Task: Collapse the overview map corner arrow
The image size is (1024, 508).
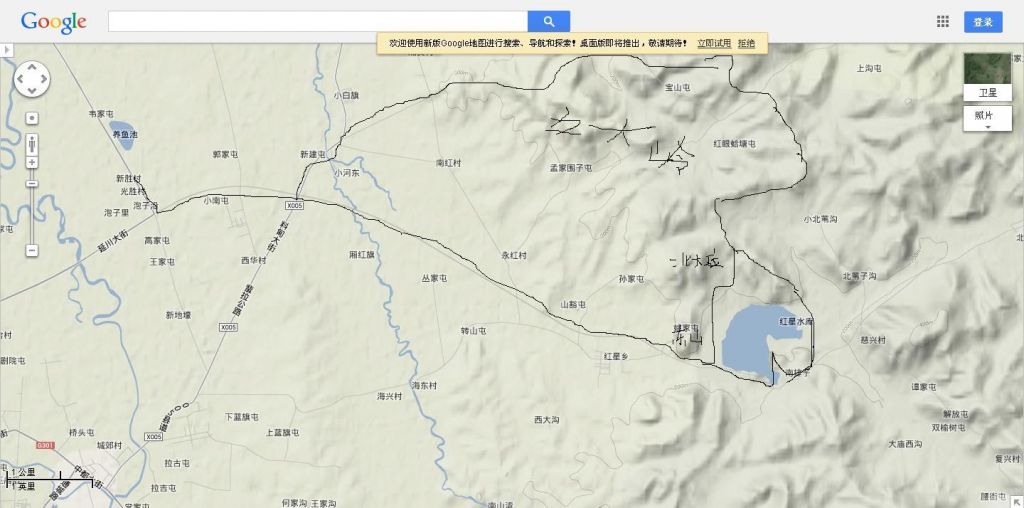Action: [x=1017, y=501]
